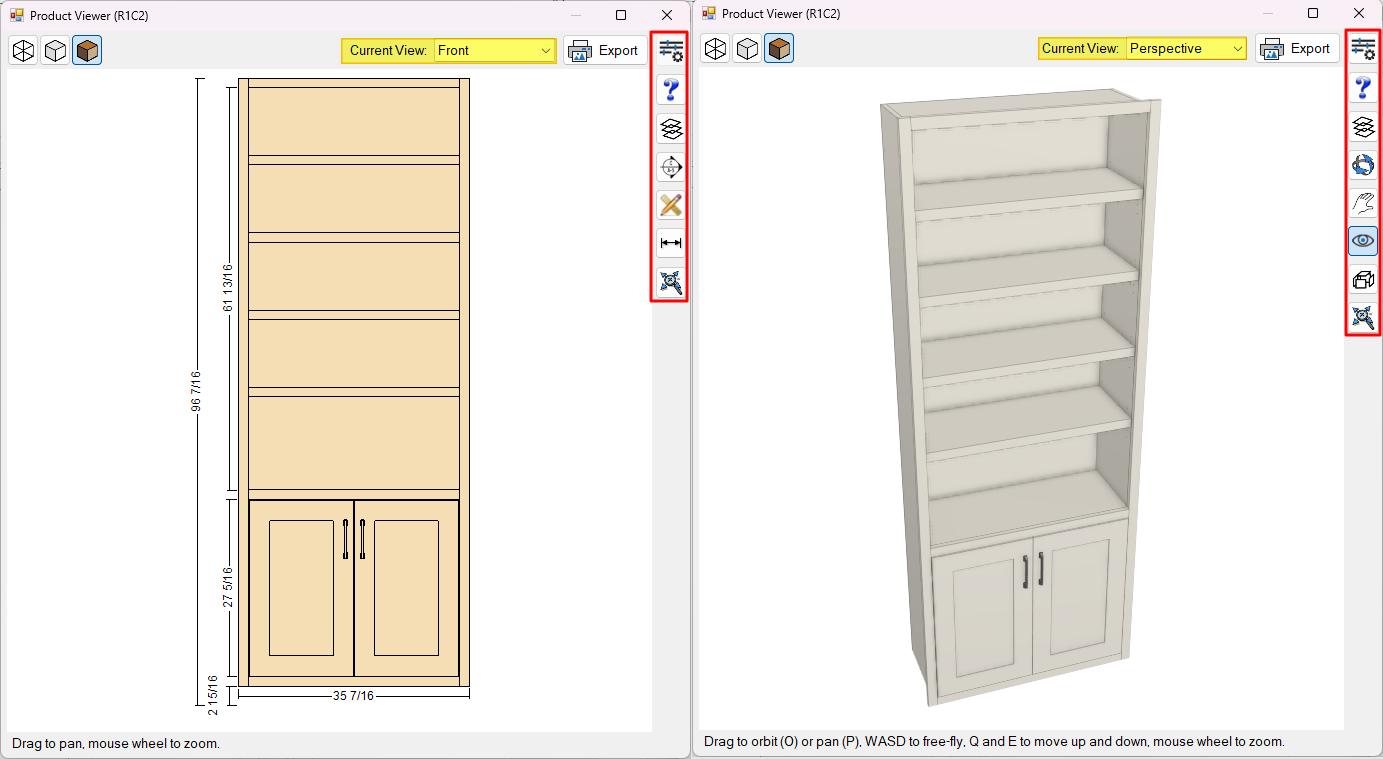Activate the orbit rotation tool in Perspective window

(x=1362, y=165)
